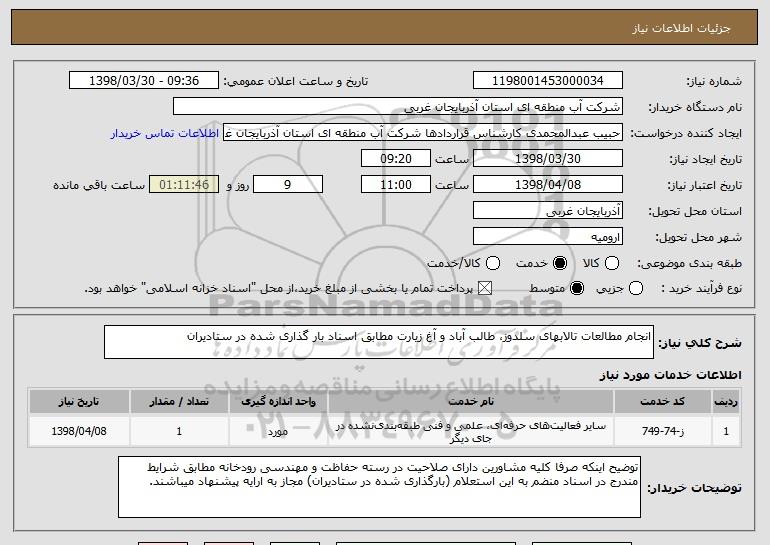Open the اطلاعات تماس خریدار link

pos(165,133)
